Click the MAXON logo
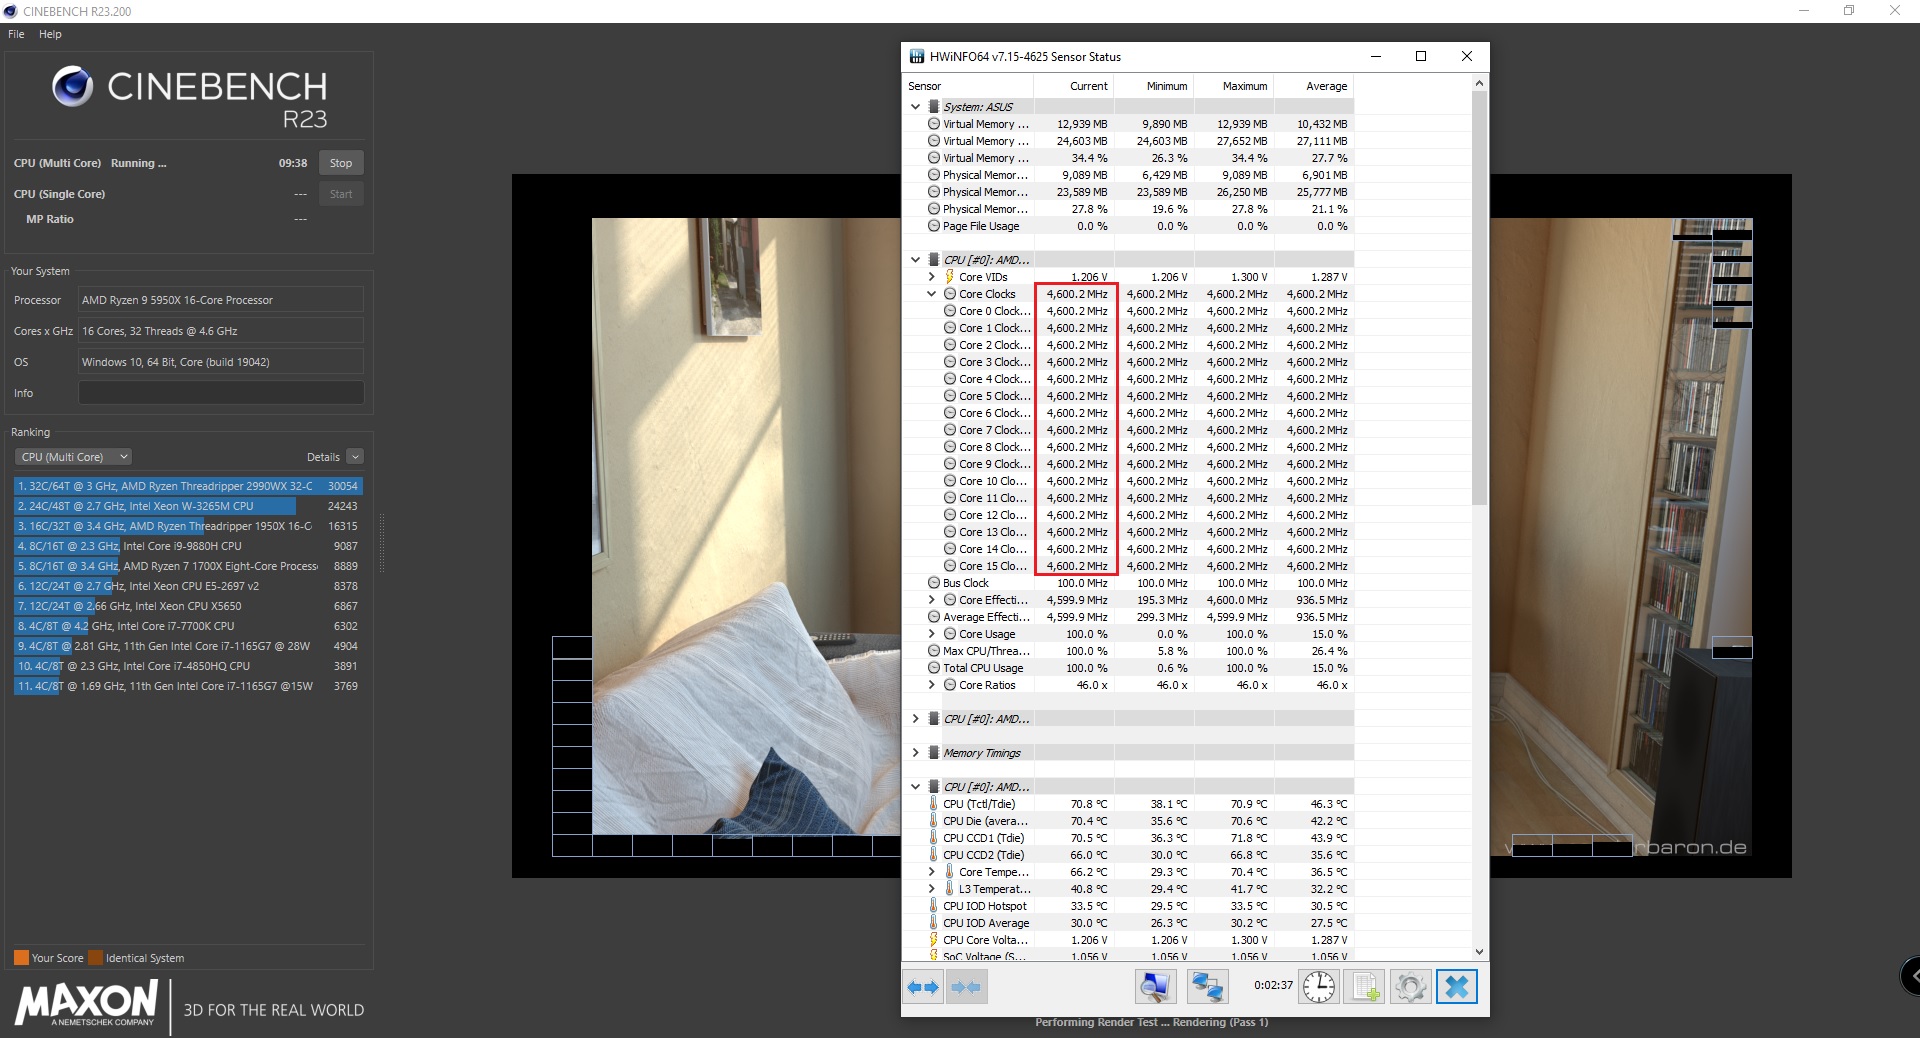The width and height of the screenshot is (1920, 1038). click(86, 1003)
